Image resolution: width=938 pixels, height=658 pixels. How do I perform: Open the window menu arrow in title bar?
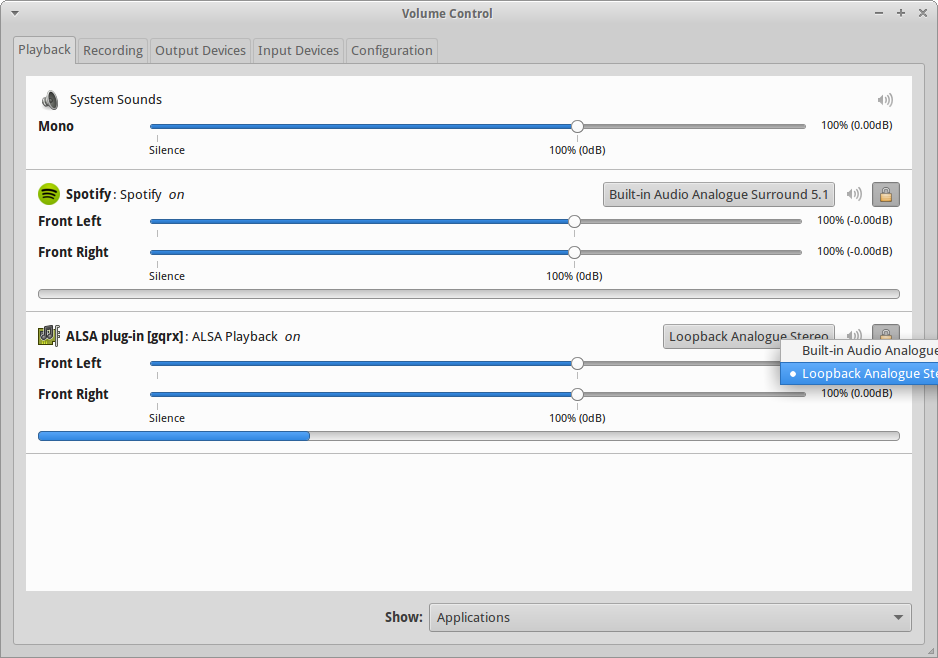[x=15, y=13]
